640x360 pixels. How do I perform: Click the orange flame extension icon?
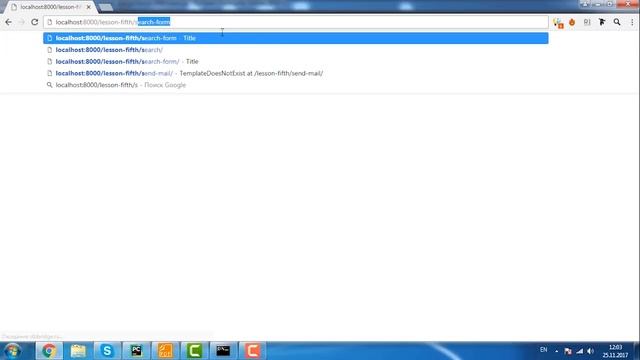[572, 22]
